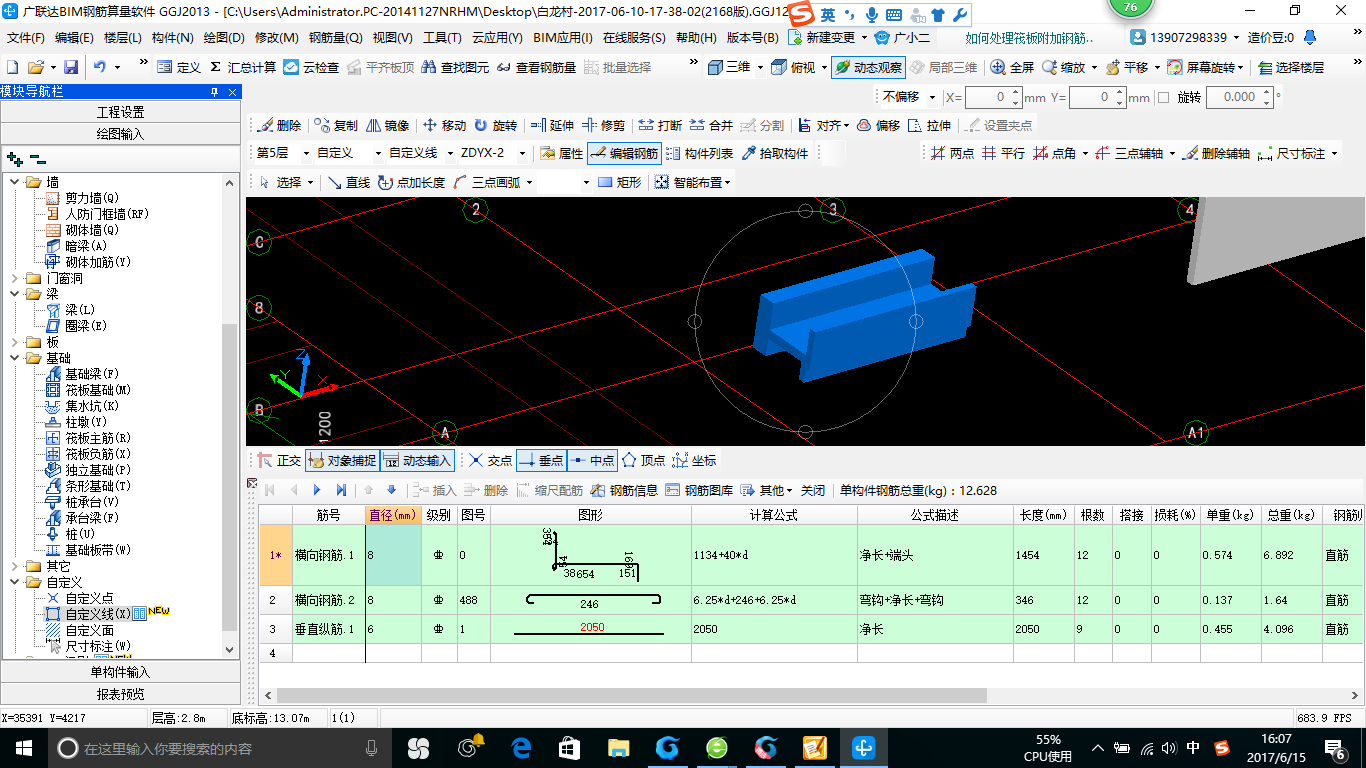Click the 工程设置 panel button
The width and height of the screenshot is (1366, 768).
[x=120, y=112]
